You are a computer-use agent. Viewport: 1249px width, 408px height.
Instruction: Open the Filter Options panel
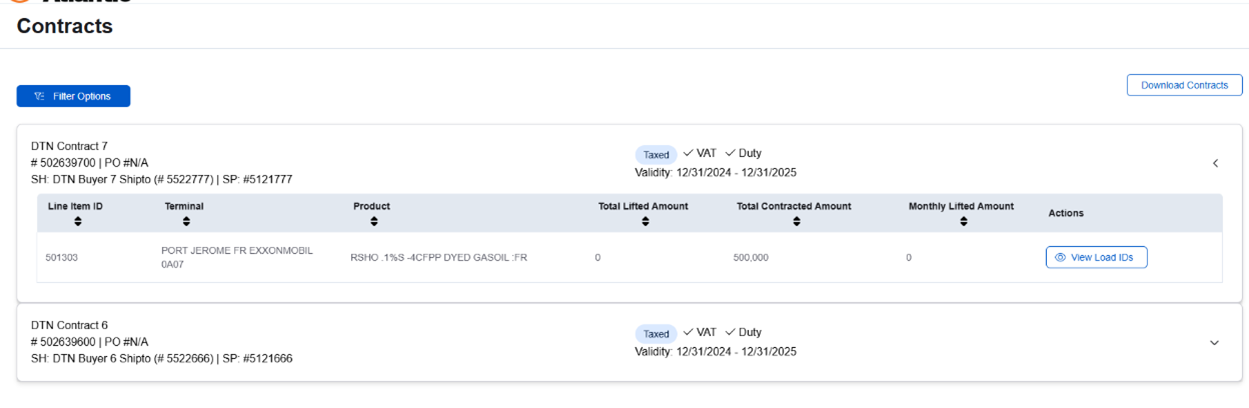tap(73, 96)
